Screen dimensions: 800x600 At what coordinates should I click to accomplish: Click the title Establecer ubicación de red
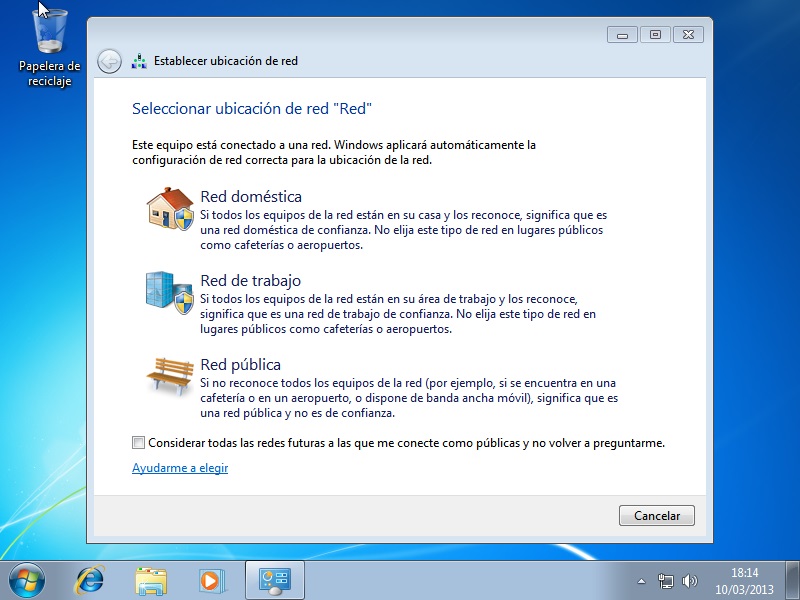pos(226,61)
